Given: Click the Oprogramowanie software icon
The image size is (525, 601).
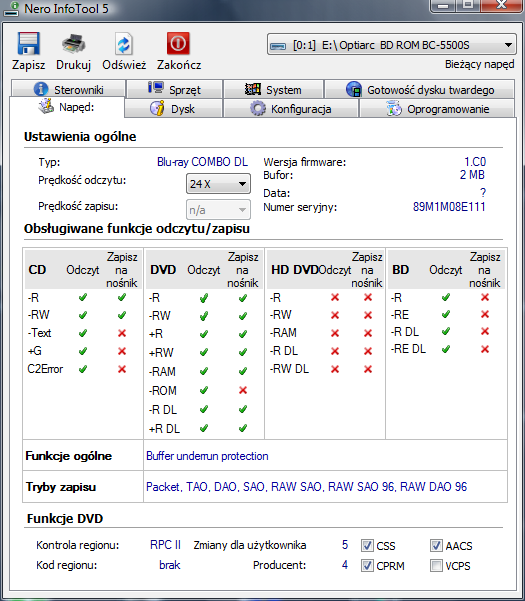Looking at the screenshot, I should point(394,108).
